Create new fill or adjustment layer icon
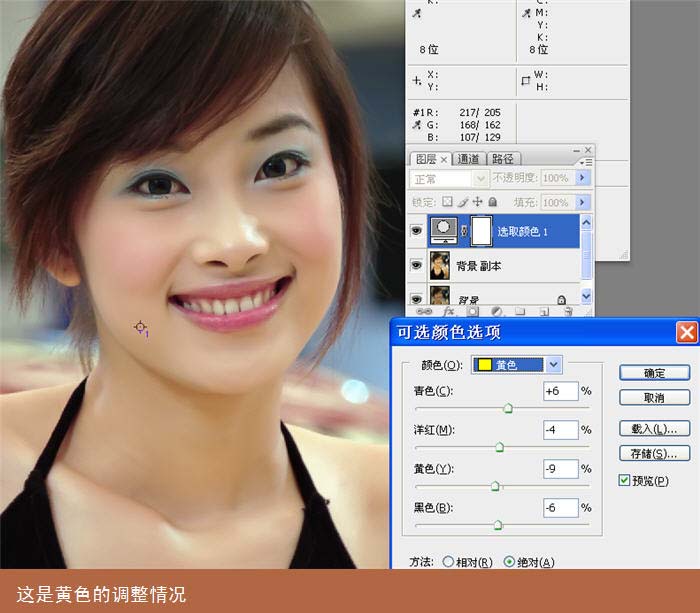The width and height of the screenshot is (700, 613). click(496, 311)
